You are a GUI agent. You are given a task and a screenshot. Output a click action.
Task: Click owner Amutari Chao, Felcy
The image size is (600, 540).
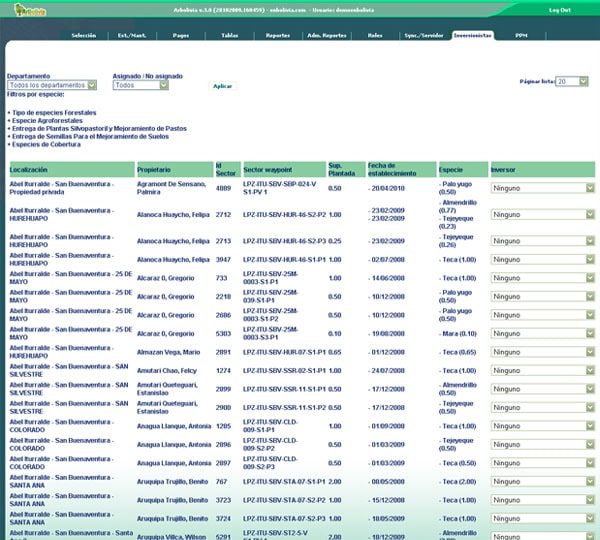point(167,370)
